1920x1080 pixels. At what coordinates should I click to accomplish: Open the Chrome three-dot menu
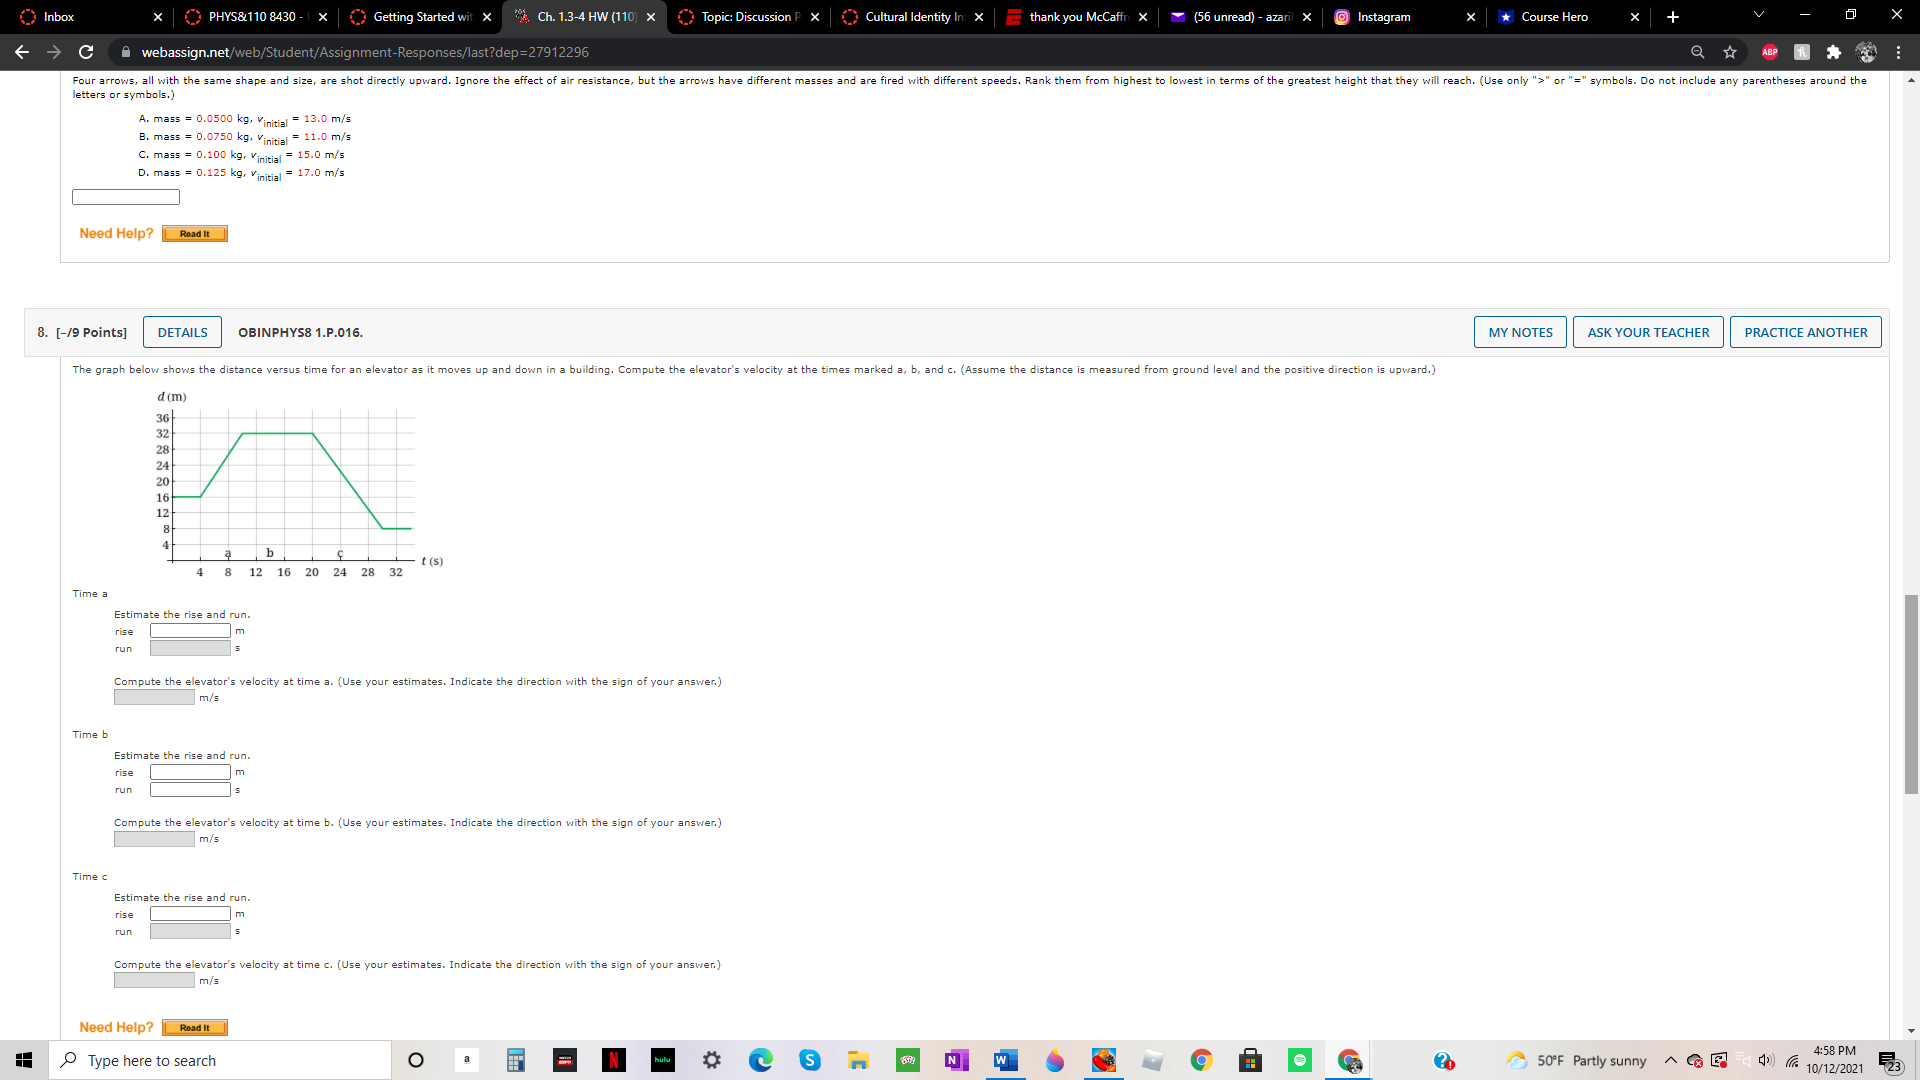pos(1898,52)
